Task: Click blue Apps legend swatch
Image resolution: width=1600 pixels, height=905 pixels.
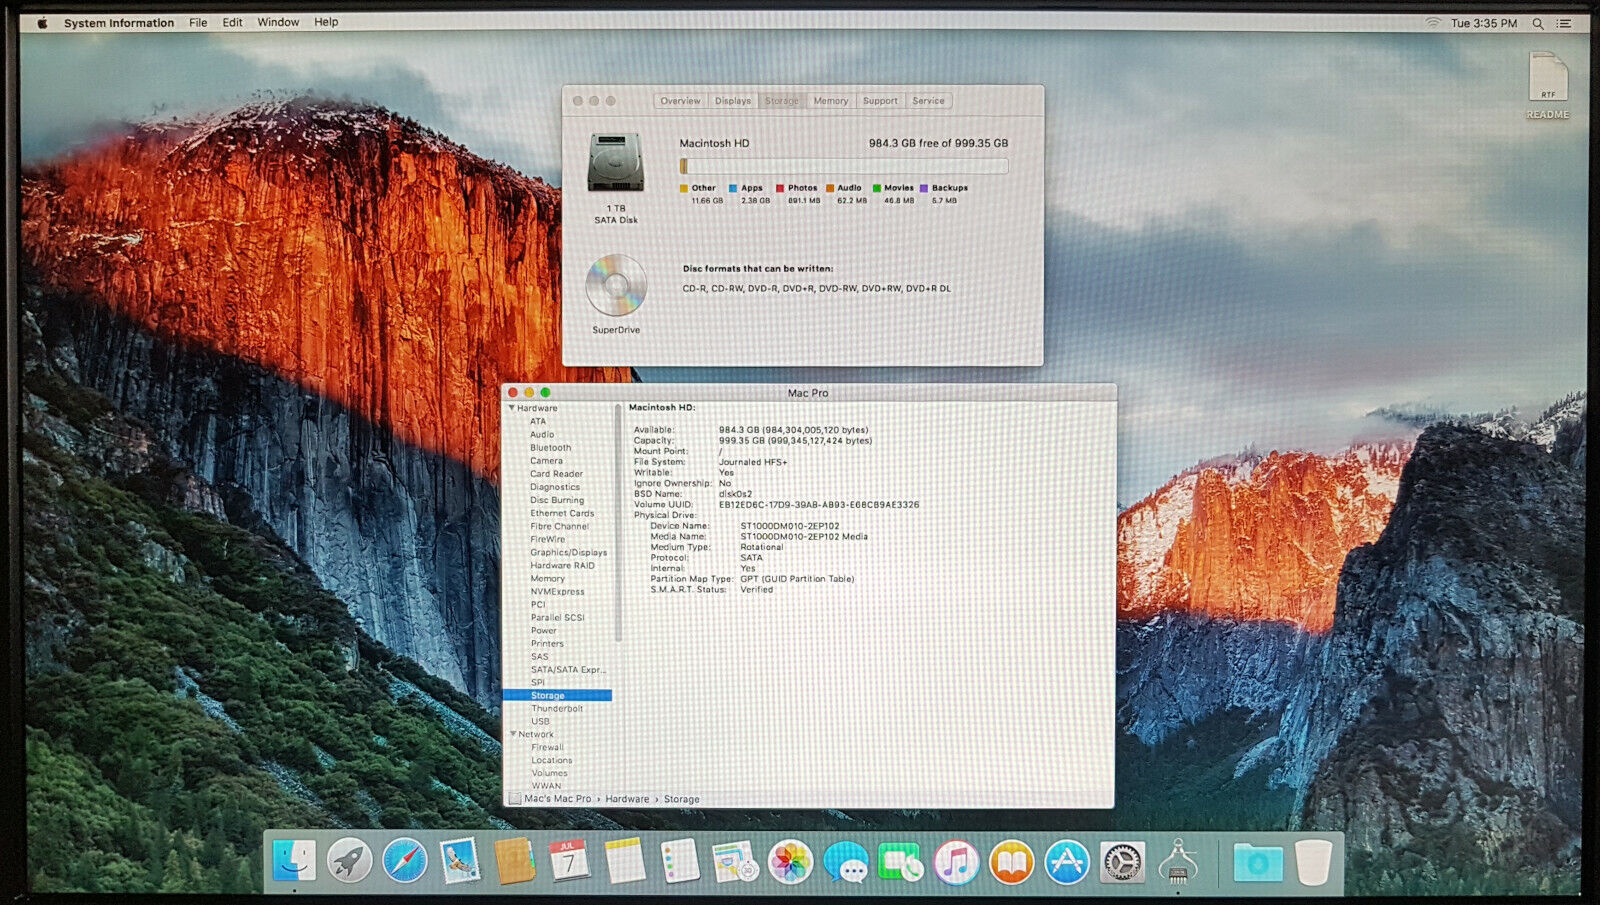Action: point(733,188)
